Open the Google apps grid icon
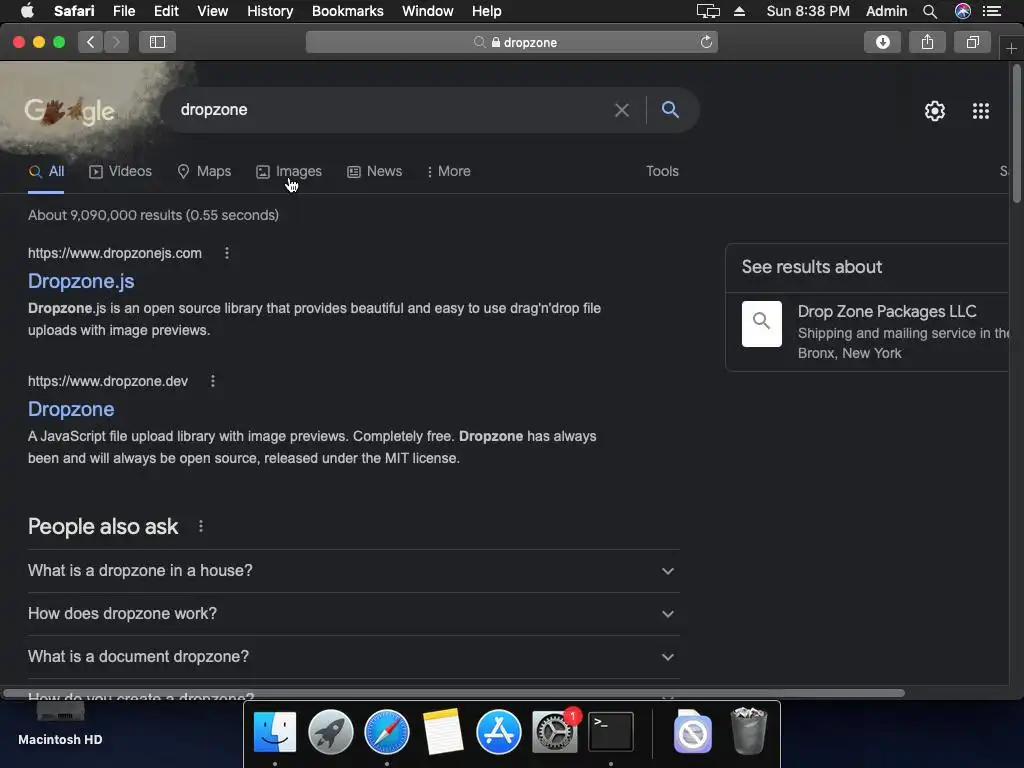The height and width of the screenshot is (768, 1024). pos(981,111)
